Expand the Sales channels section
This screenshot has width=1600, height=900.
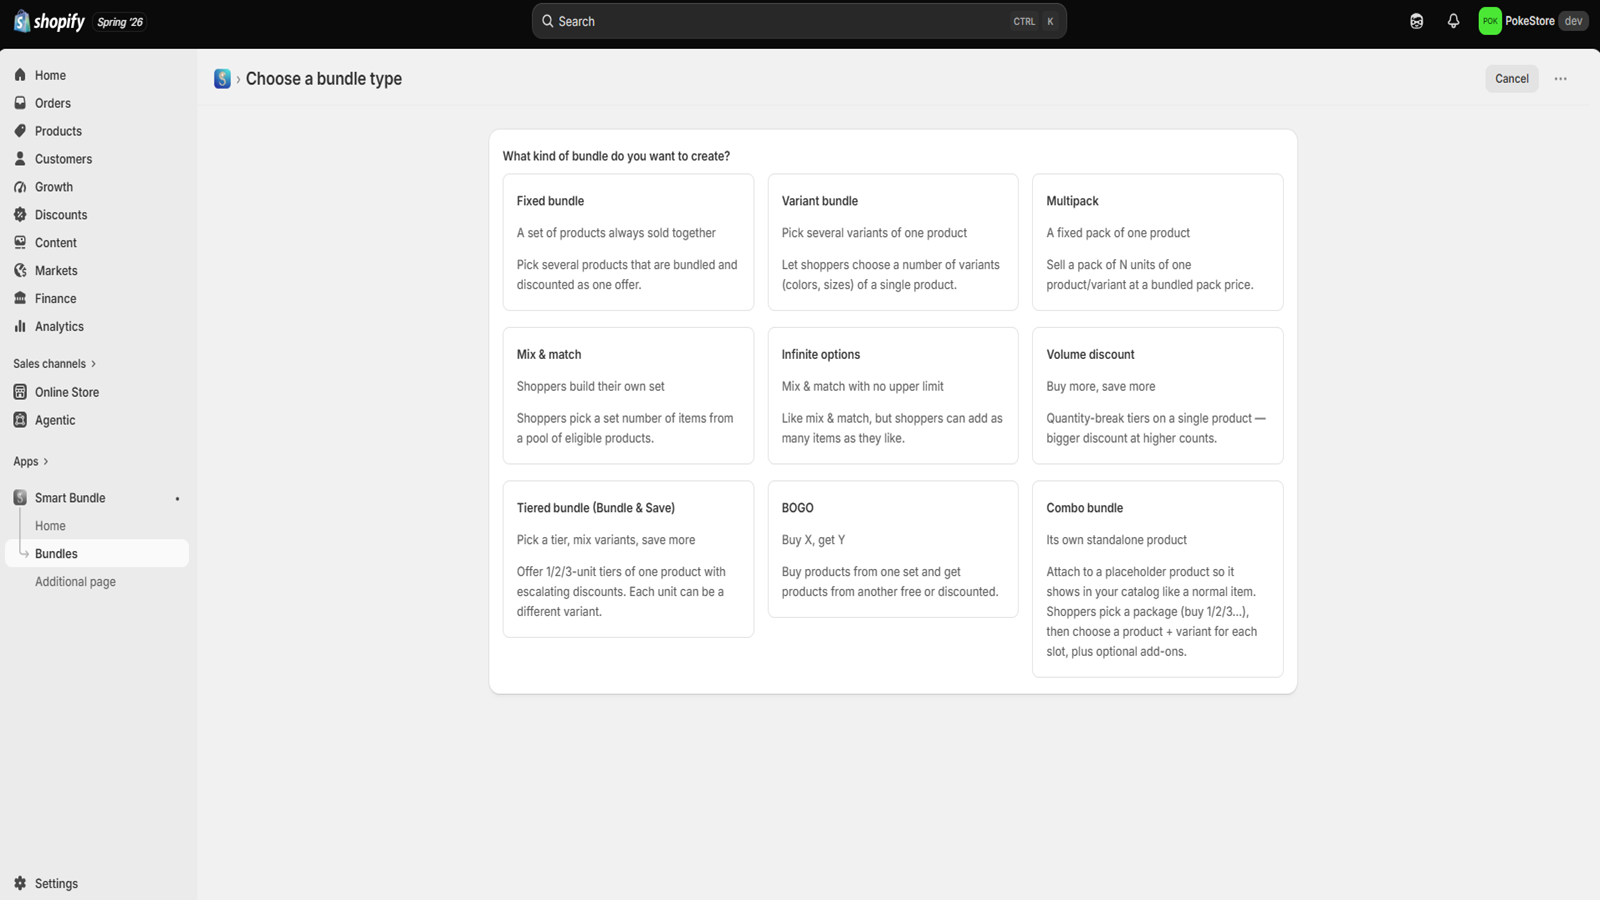coord(55,363)
